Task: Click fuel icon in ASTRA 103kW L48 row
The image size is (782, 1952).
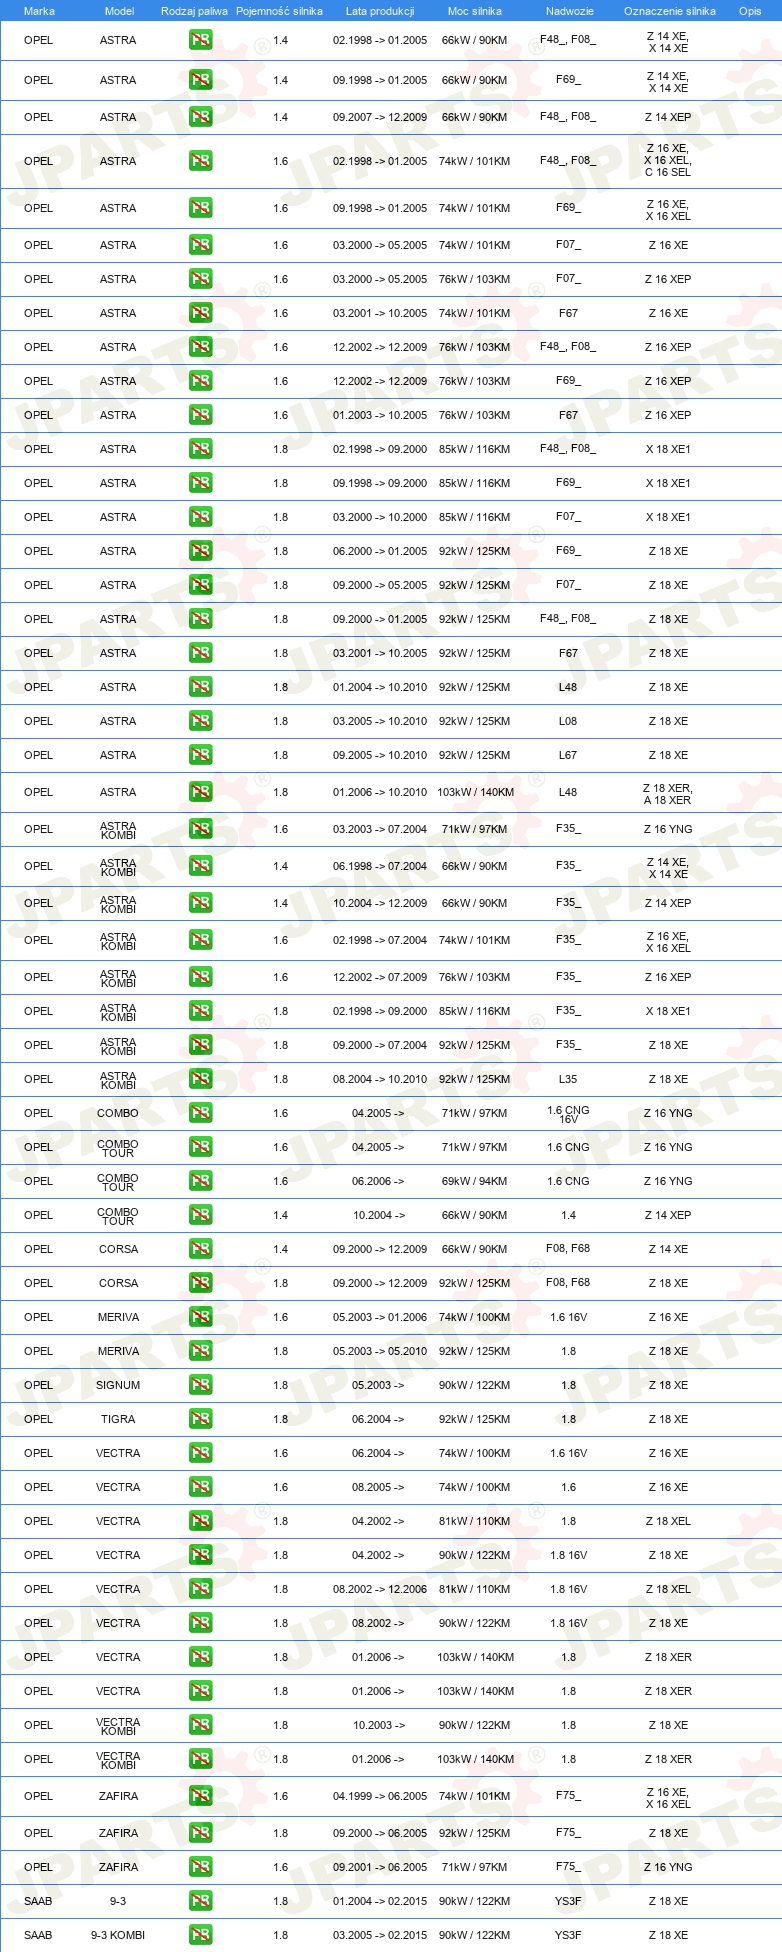Action: [x=200, y=791]
